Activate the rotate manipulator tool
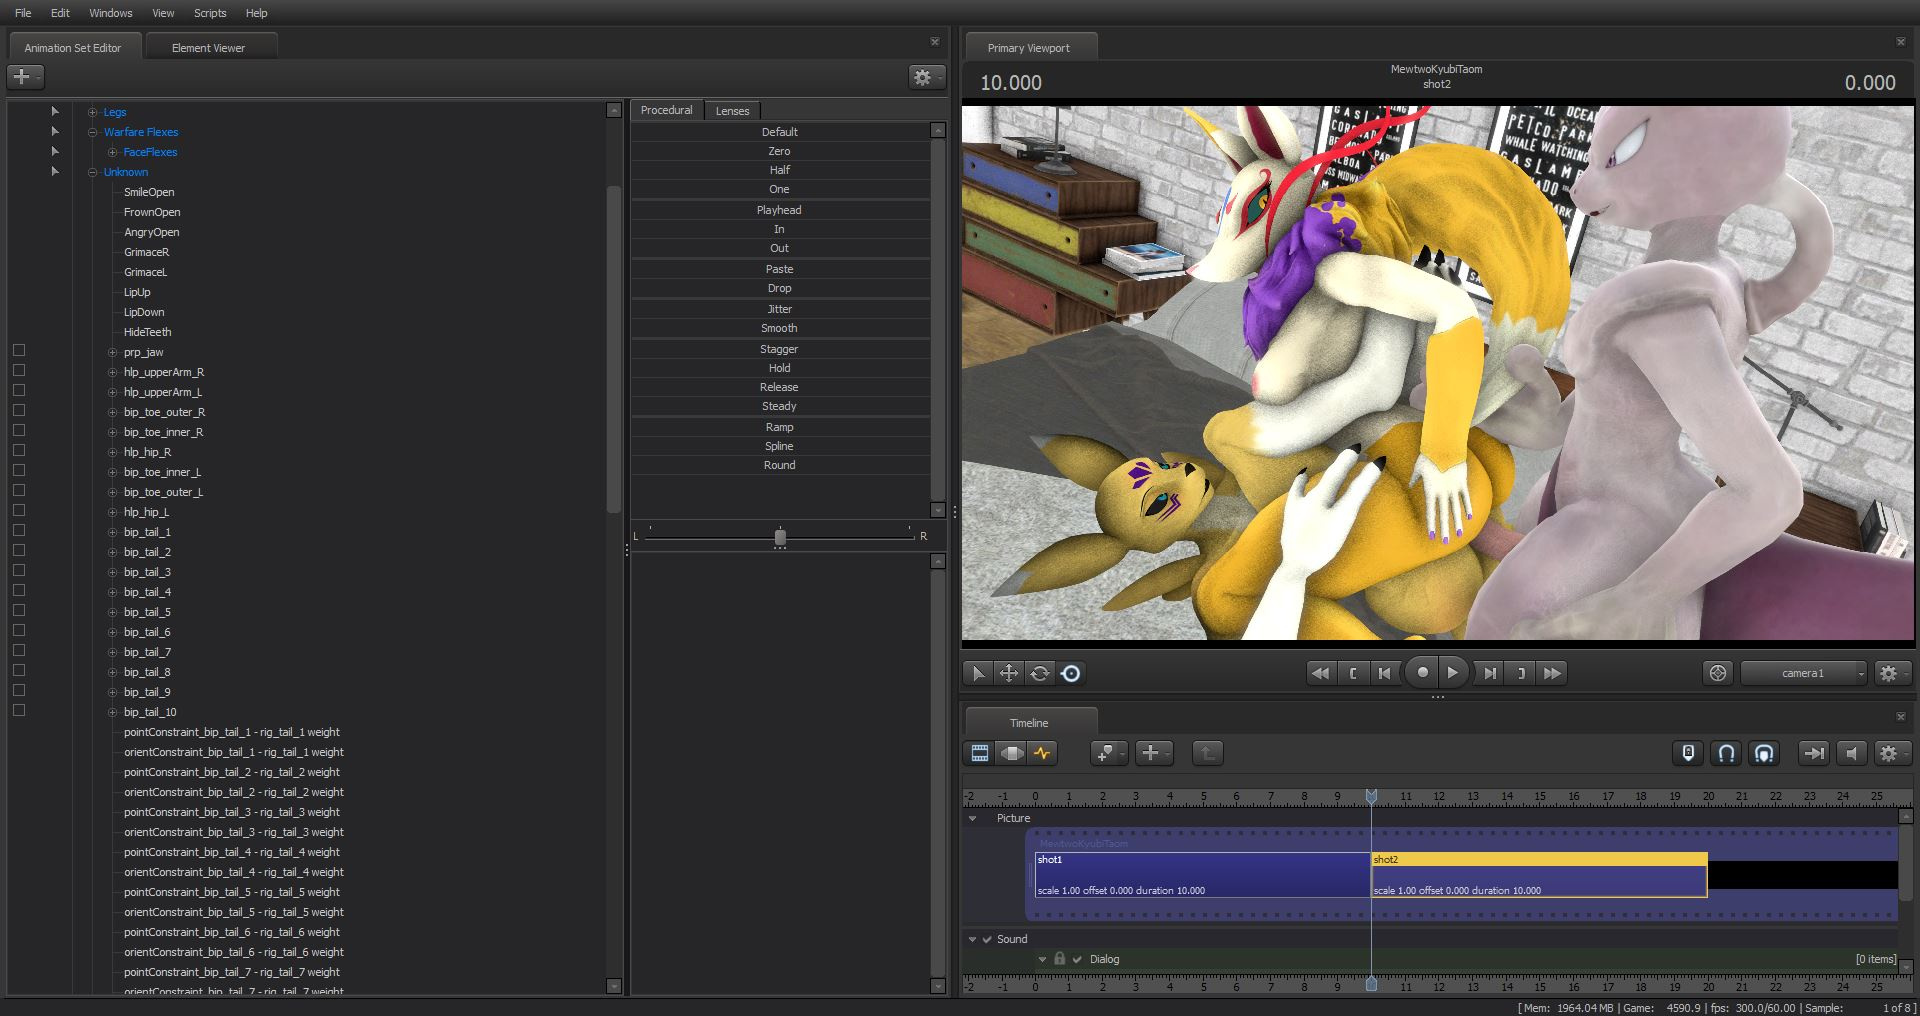The width and height of the screenshot is (1920, 1016). (x=1040, y=673)
